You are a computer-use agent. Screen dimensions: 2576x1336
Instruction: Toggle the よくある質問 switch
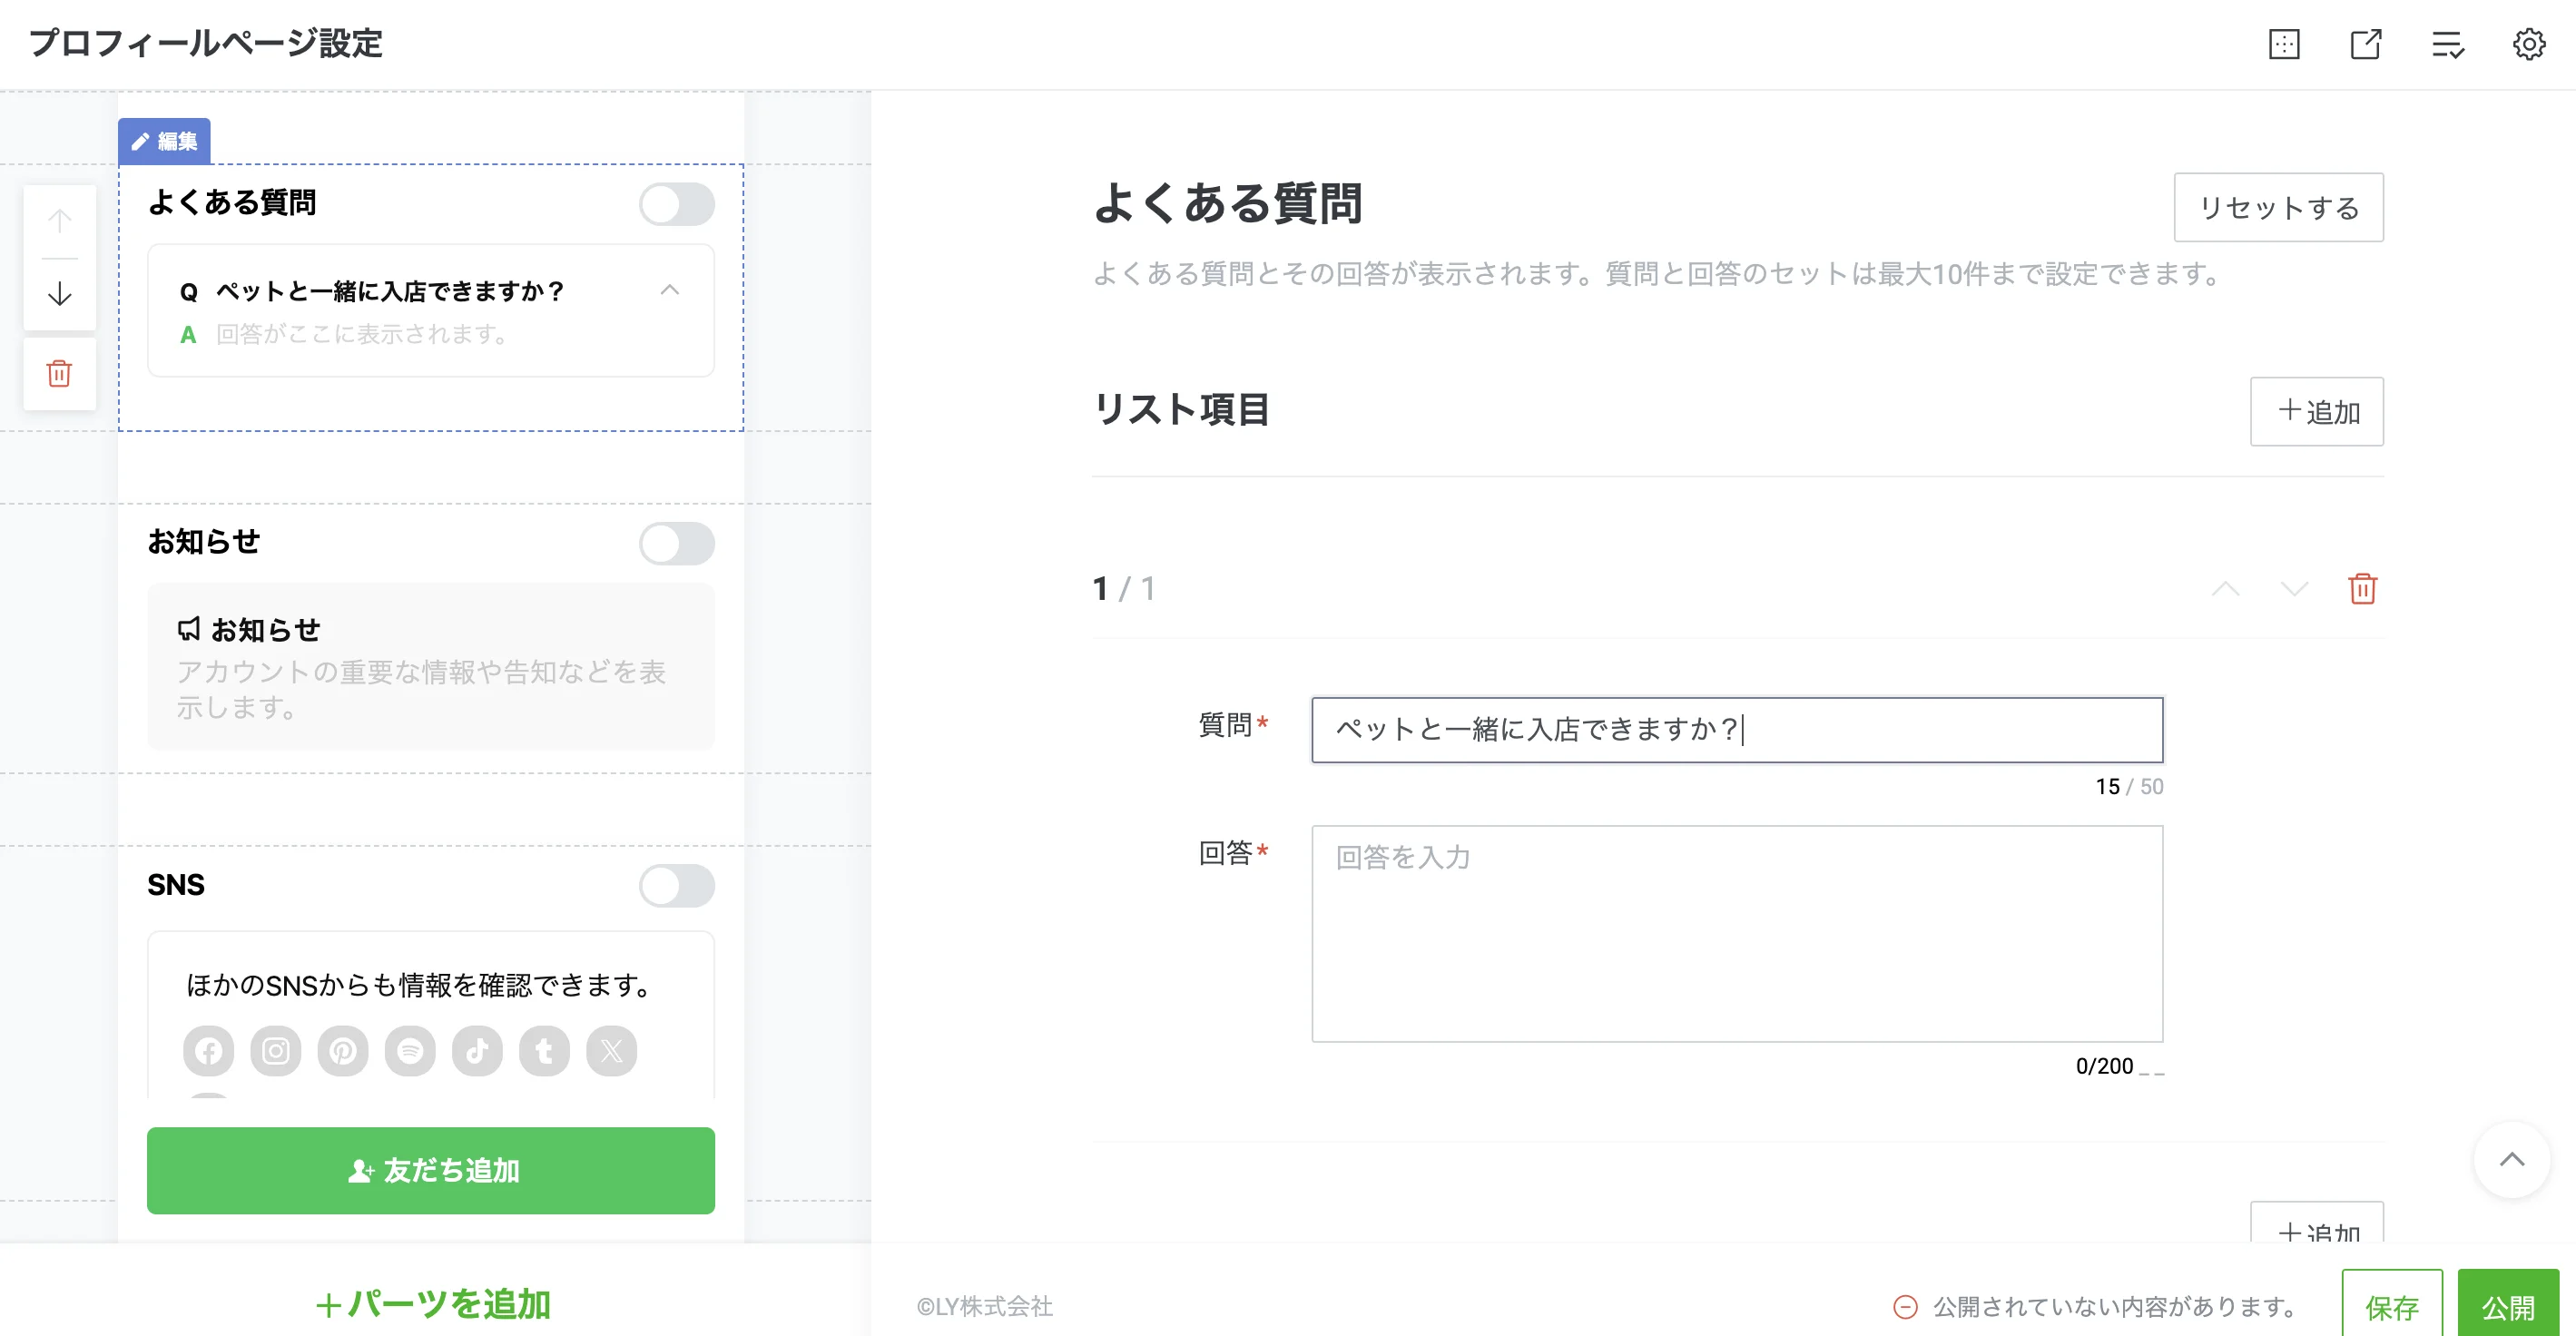point(677,204)
